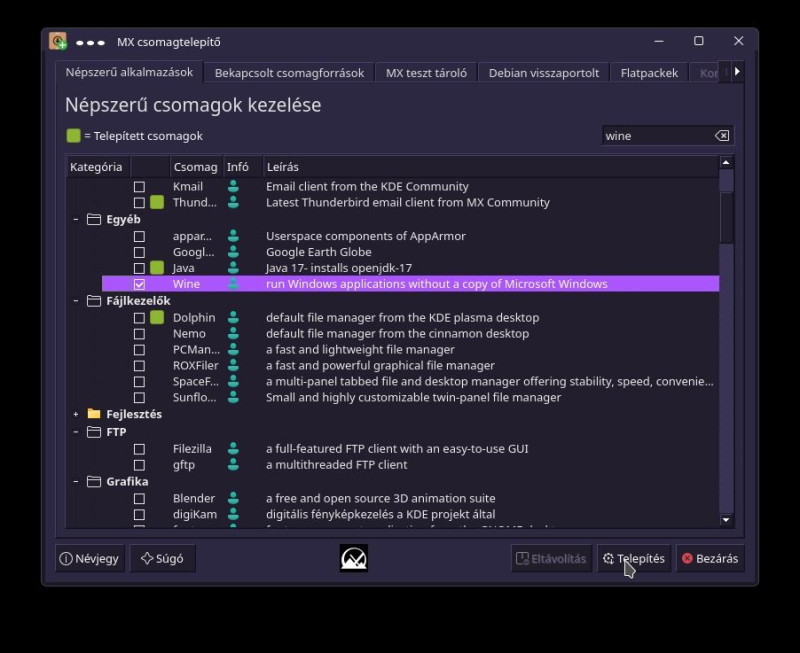
Task: Open the Névjegy about dialog
Action: pyautogui.click(x=90, y=559)
